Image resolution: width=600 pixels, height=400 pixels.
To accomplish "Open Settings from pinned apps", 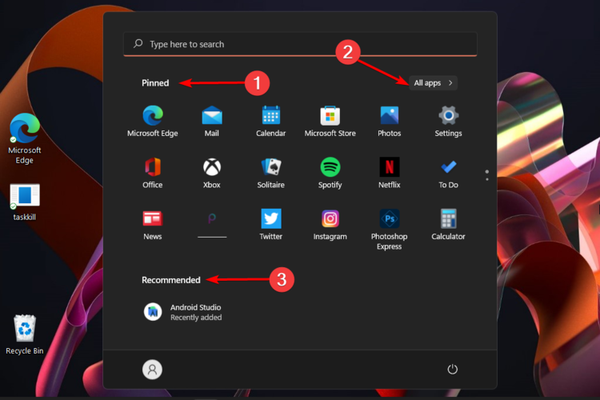I will [448, 121].
